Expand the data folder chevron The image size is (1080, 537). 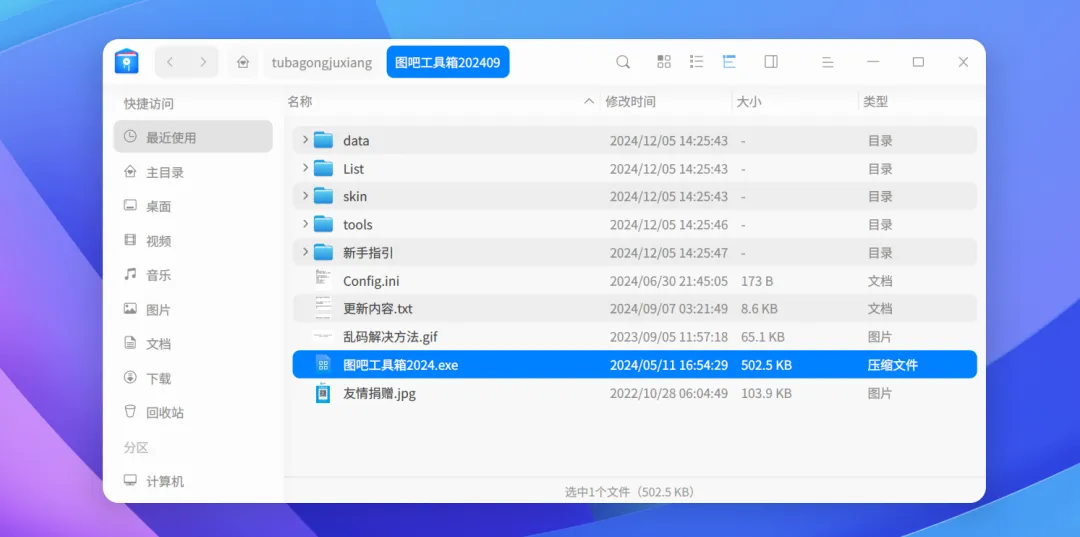pos(305,140)
